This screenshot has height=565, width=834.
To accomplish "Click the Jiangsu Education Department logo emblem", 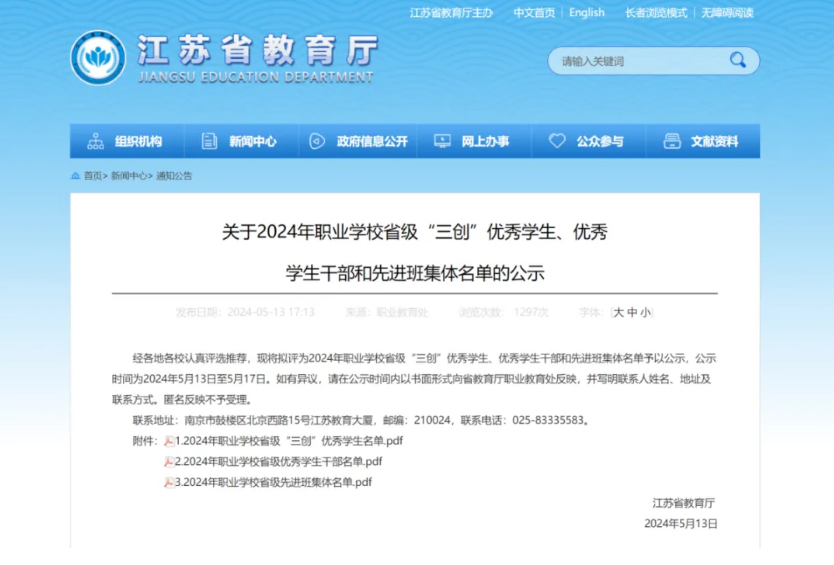I will [x=98, y=58].
